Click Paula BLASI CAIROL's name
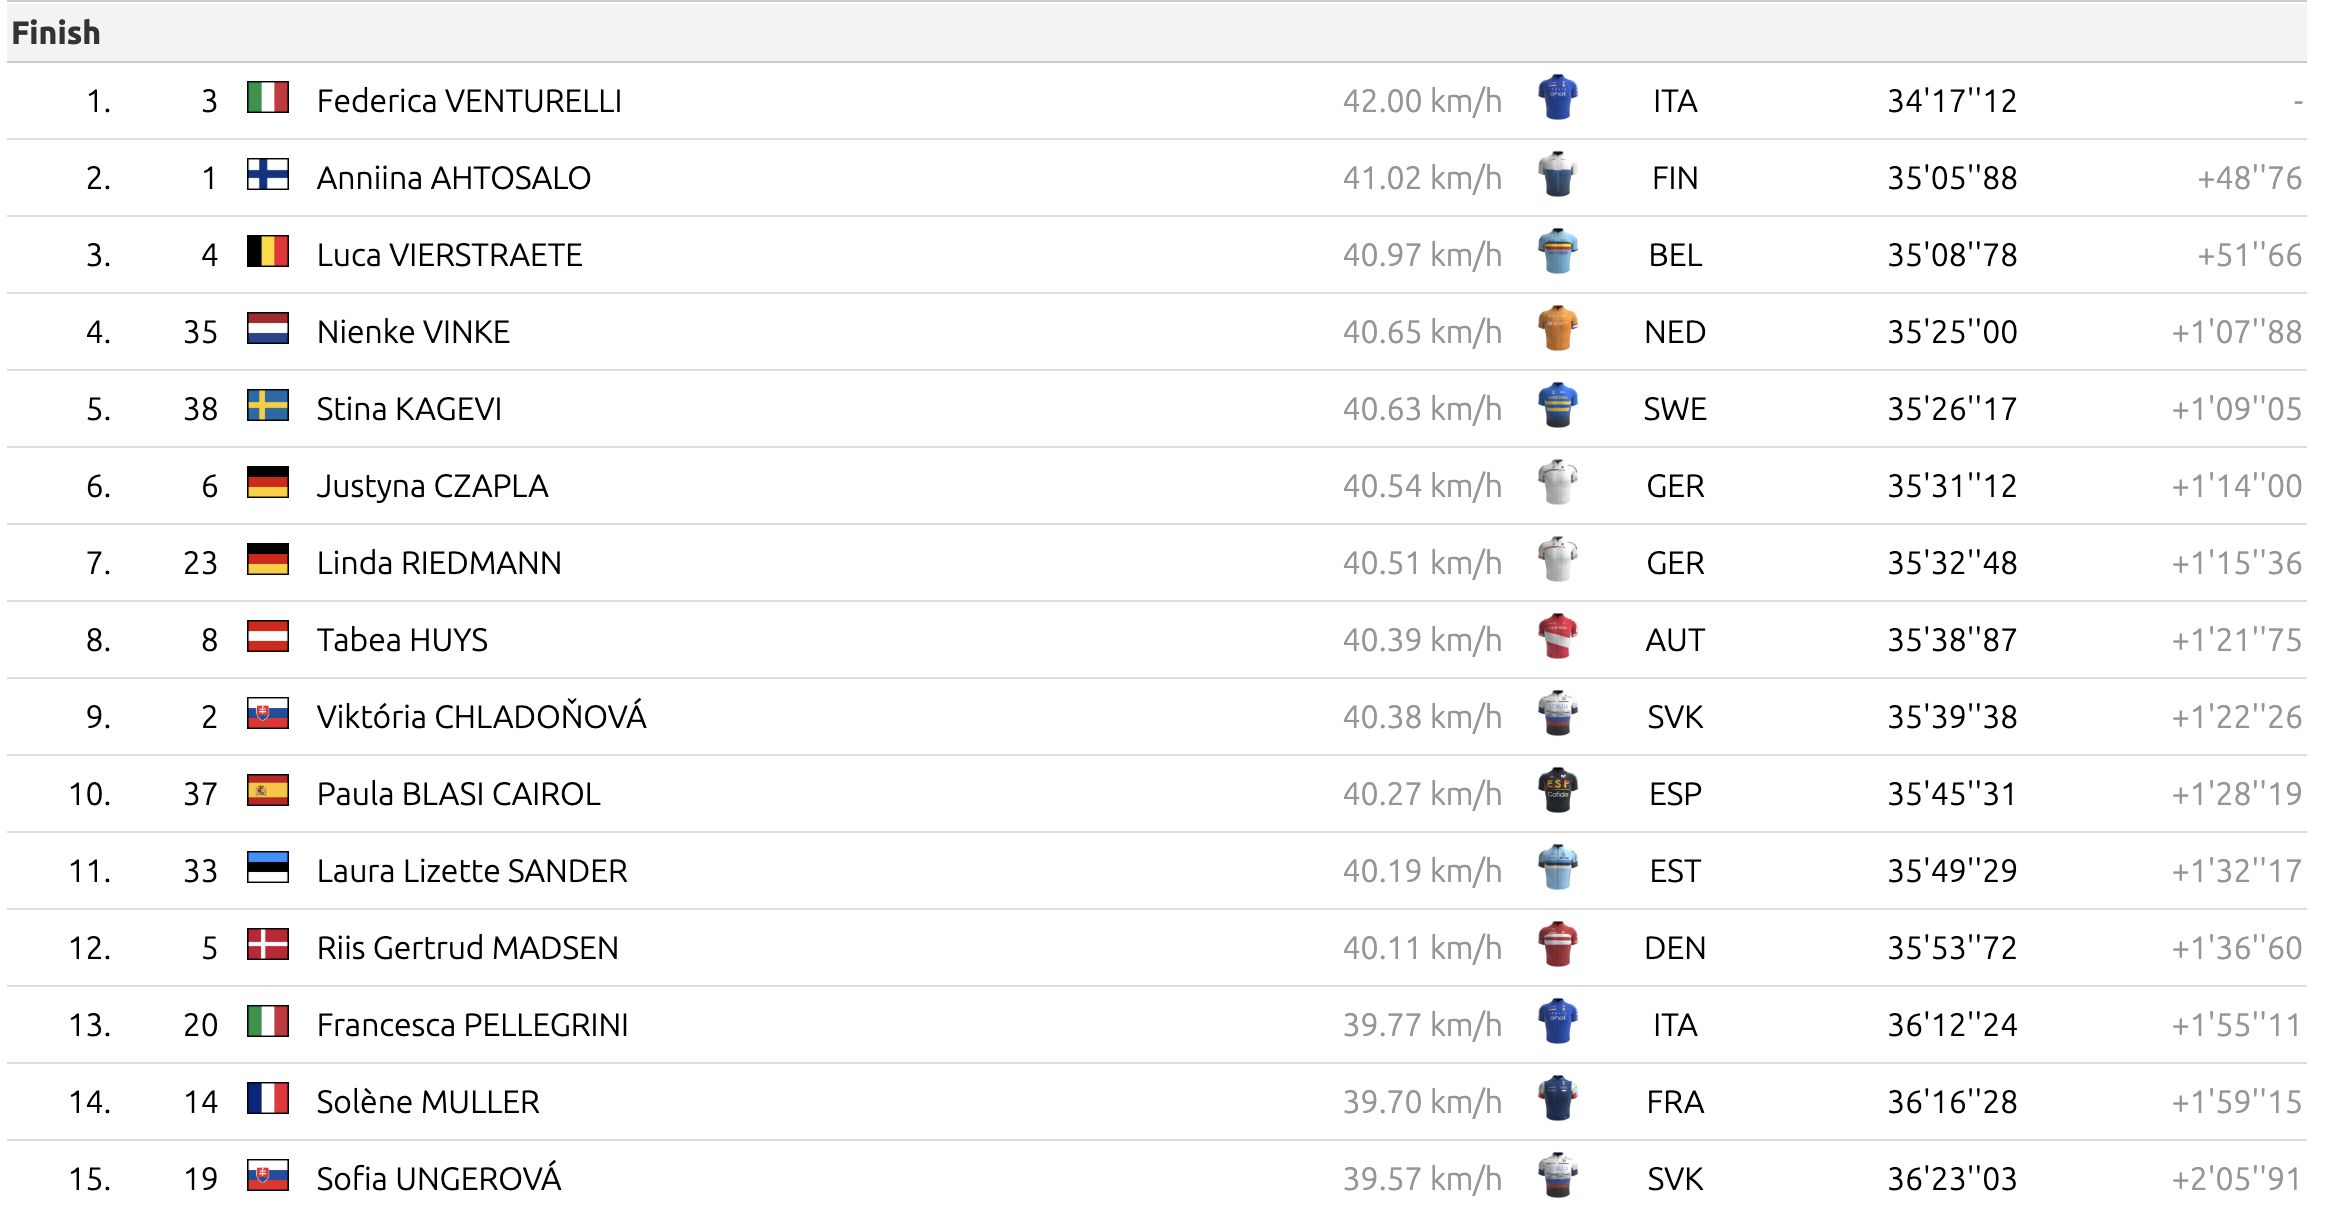Screen dimensions: 2352x1215 (x=458, y=794)
